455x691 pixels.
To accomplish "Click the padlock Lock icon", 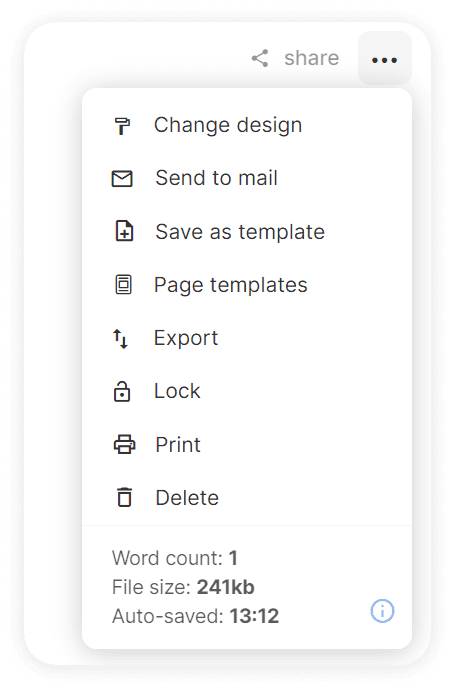I will click(122, 391).
